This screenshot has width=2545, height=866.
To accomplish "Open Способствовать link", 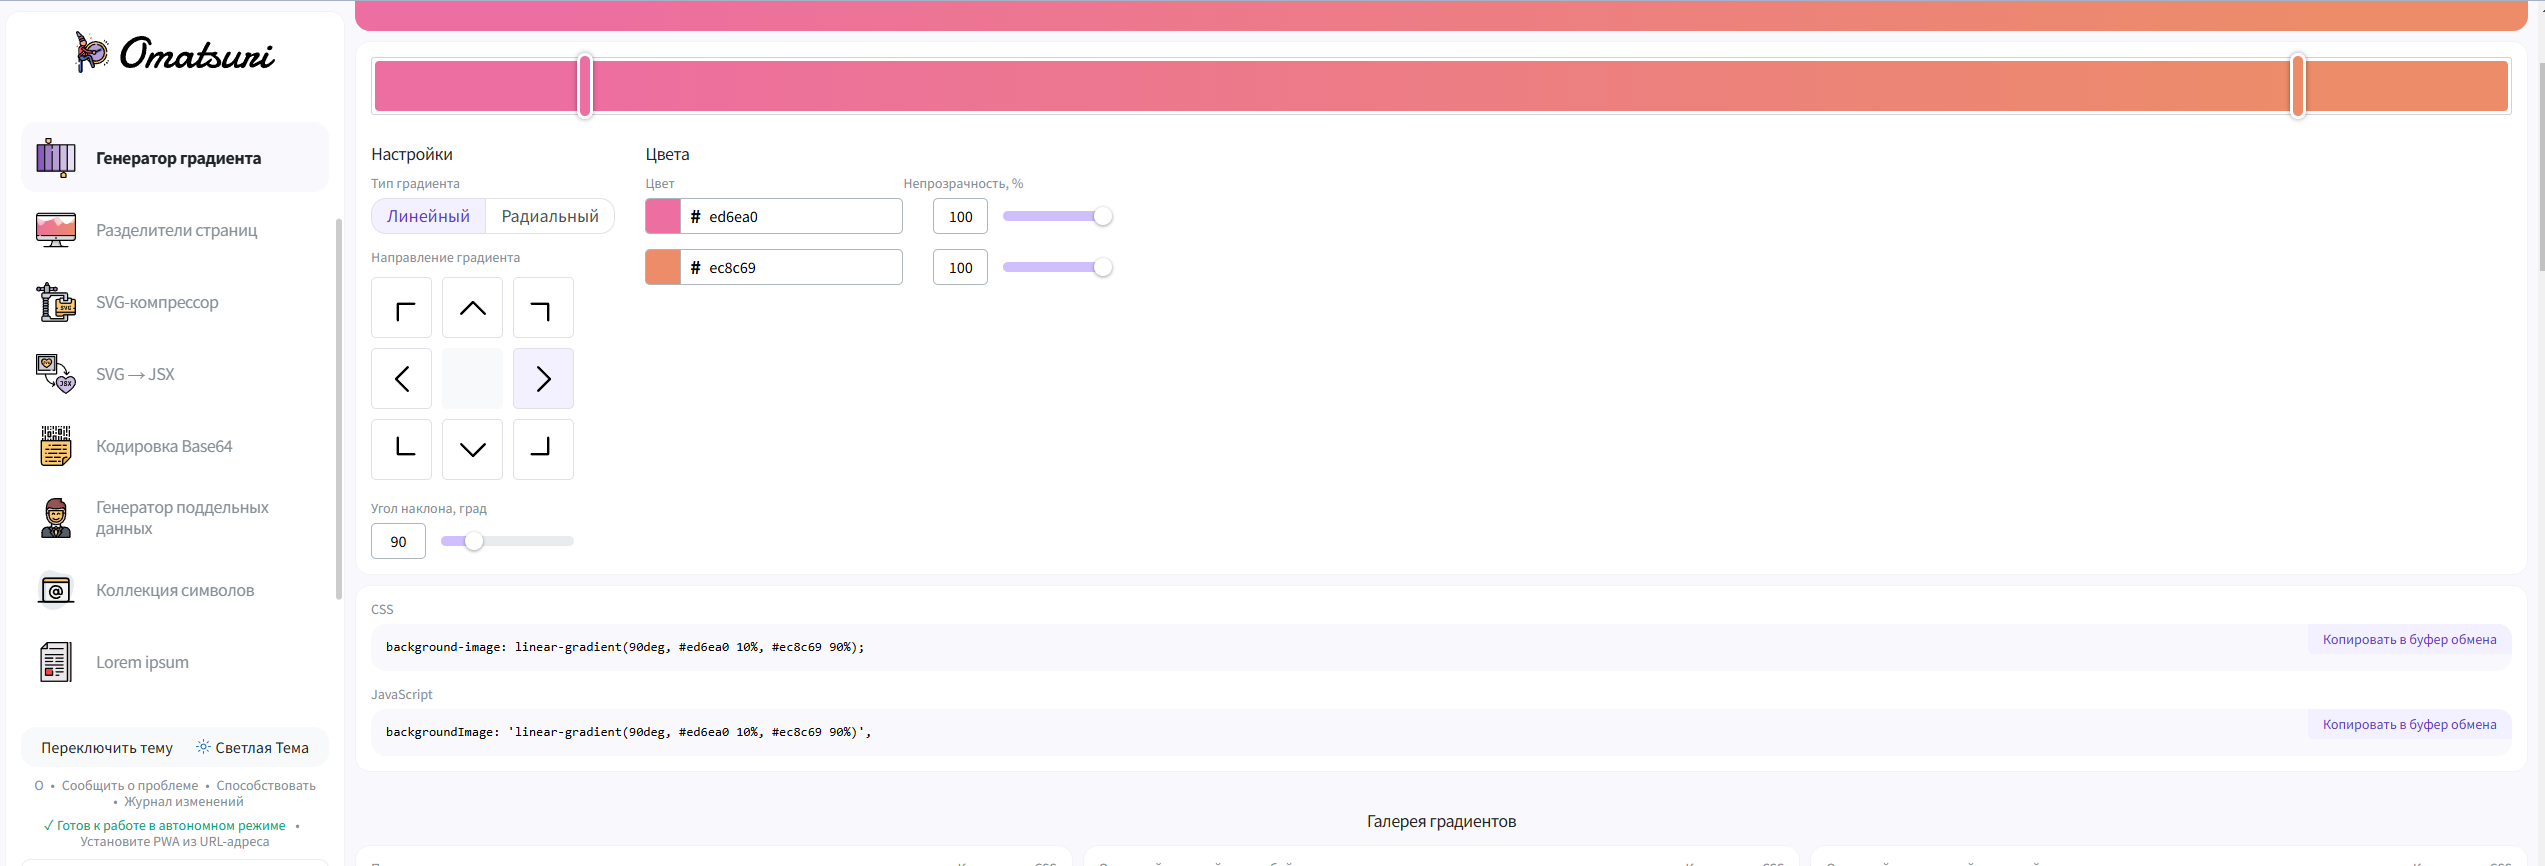I will [x=266, y=786].
